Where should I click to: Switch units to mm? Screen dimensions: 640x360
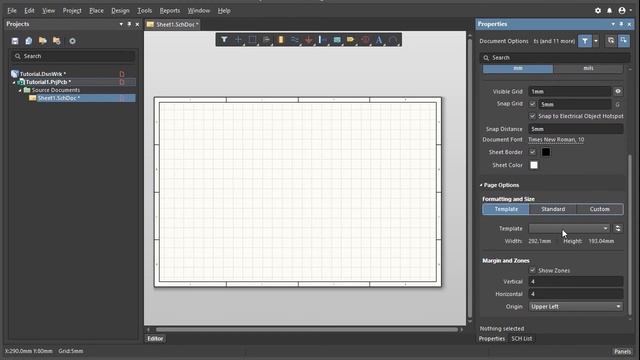pyautogui.click(x=518, y=68)
